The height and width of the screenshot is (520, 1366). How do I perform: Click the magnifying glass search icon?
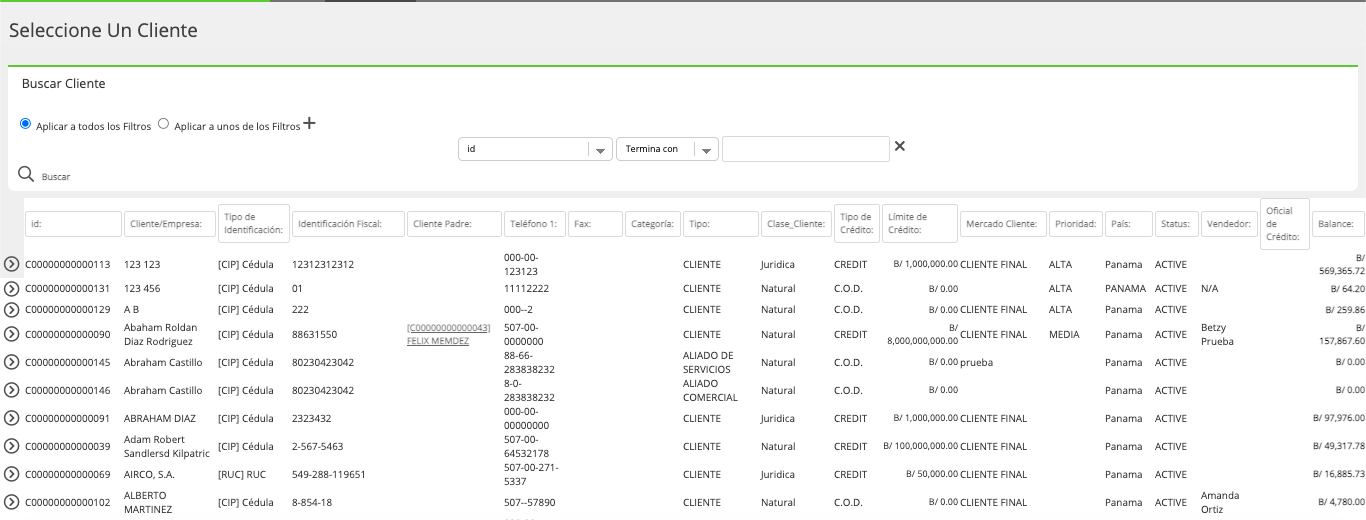click(27, 174)
